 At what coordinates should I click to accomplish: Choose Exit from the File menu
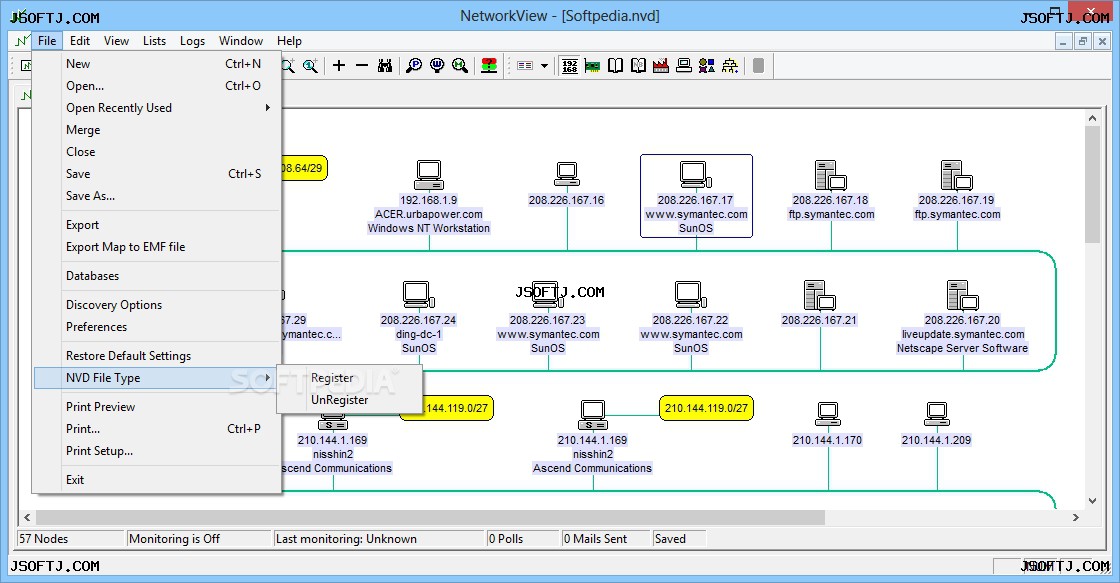pos(157,480)
